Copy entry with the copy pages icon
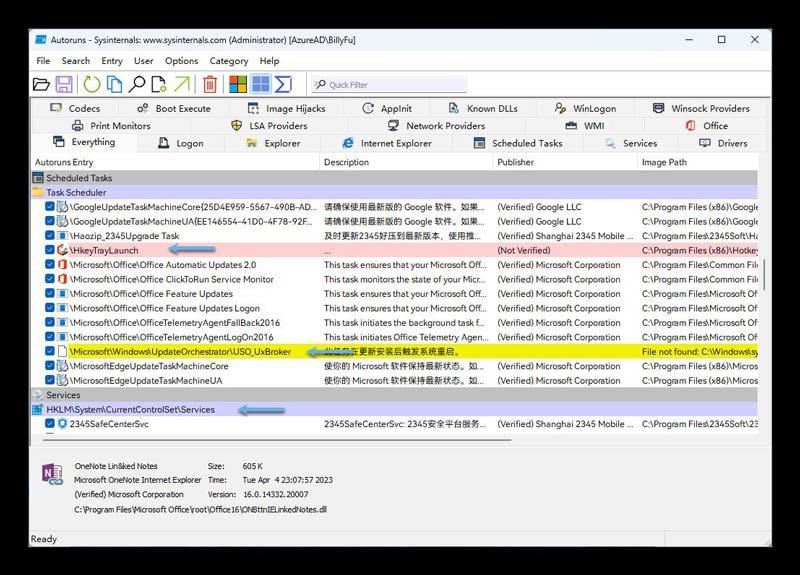Screen dimensions: 800x575 pos(114,85)
